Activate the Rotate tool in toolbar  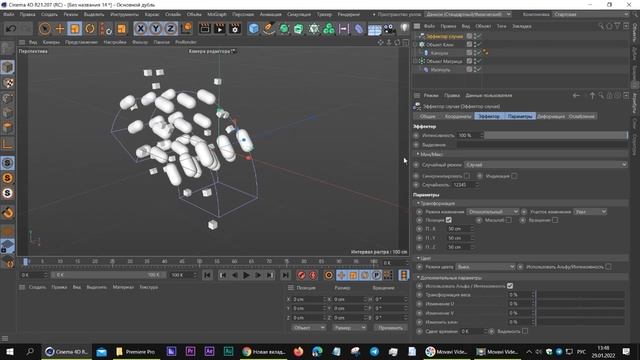tap(90, 29)
